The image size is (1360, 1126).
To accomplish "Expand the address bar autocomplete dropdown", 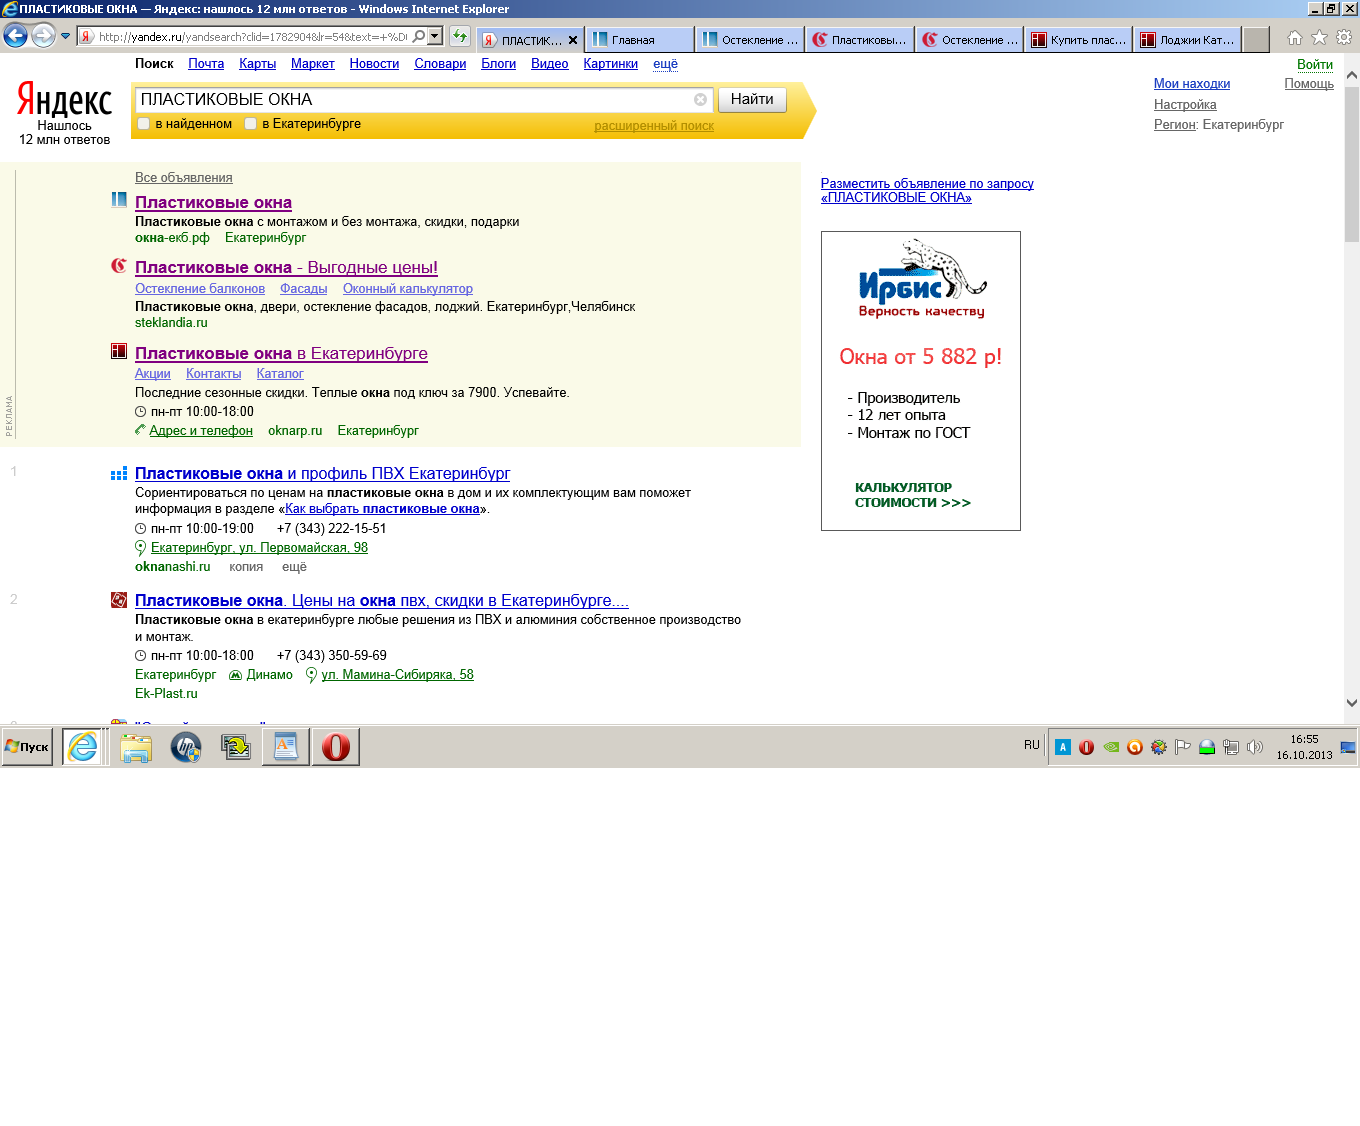I will pyautogui.click(x=435, y=37).
